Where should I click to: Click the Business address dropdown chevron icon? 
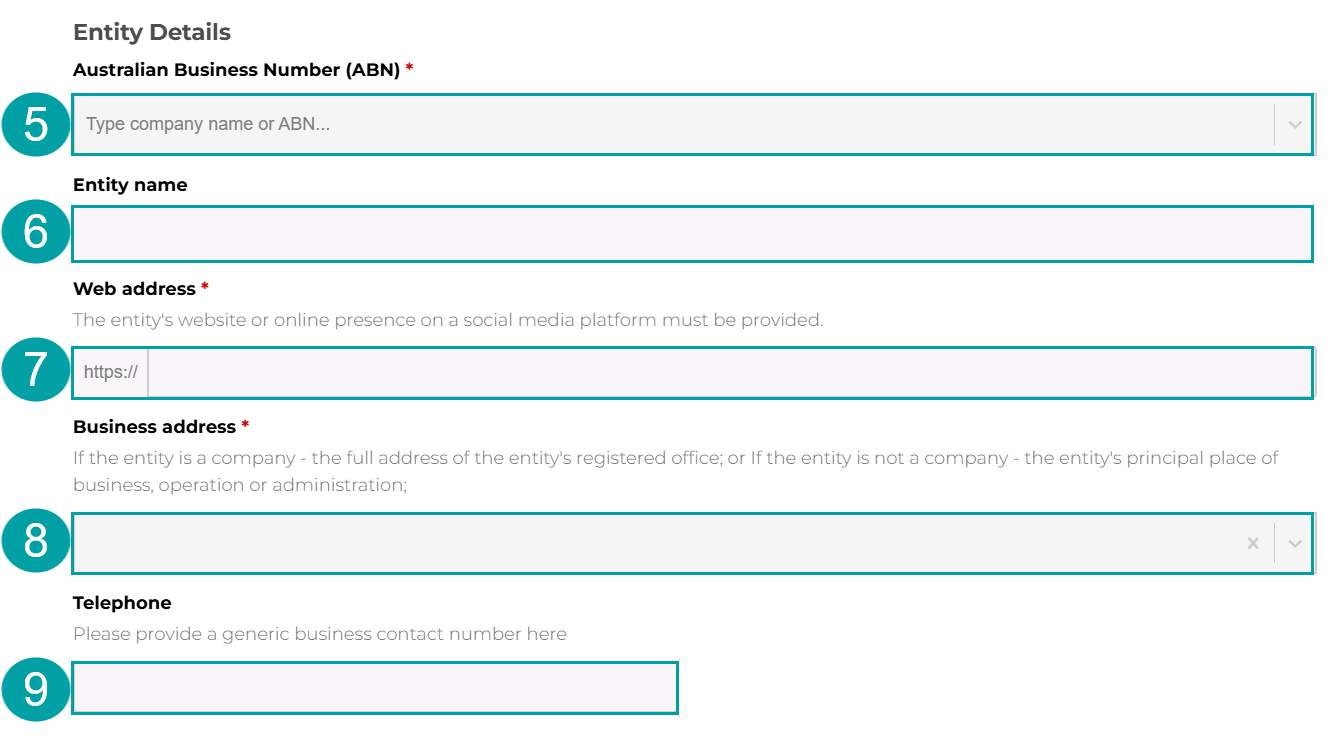[1295, 543]
